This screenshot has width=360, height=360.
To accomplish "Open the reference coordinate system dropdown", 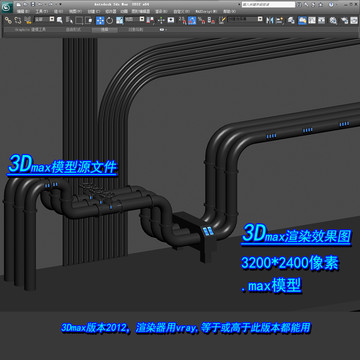I will click(135, 19).
